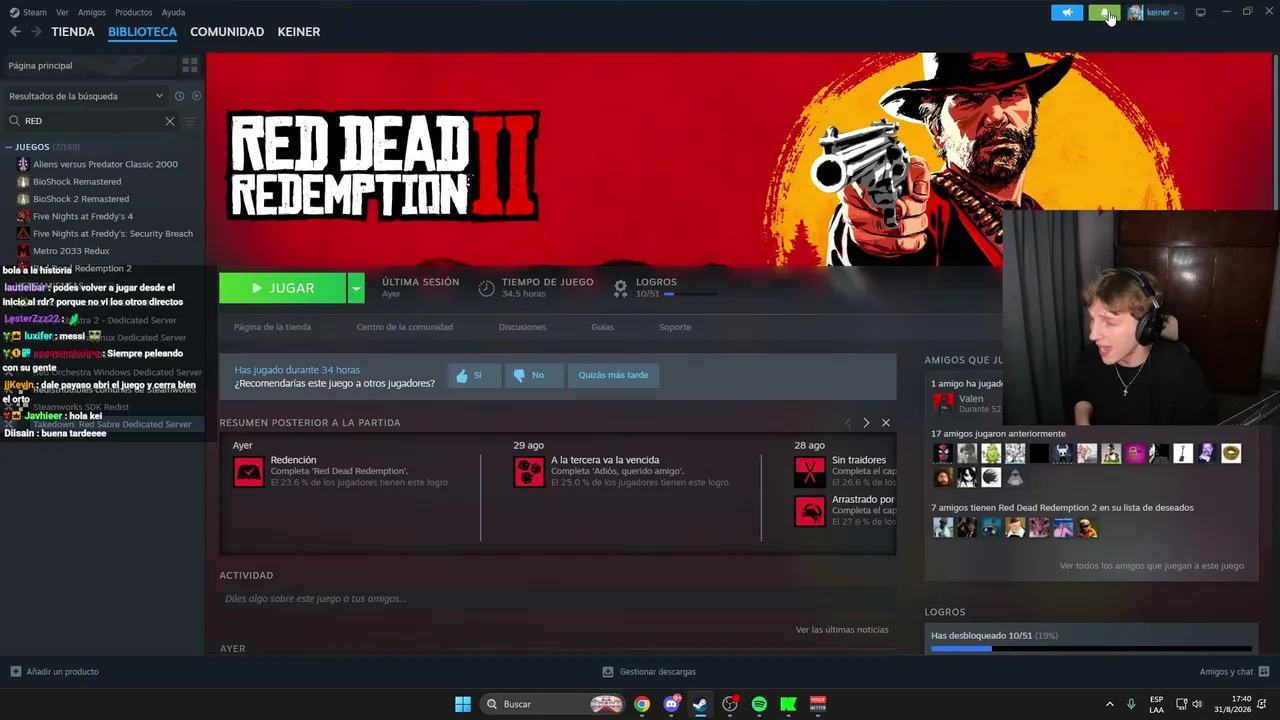Select BioShock Remastered in the list
The width and height of the screenshot is (1280, 720).
tap(77, 182)
